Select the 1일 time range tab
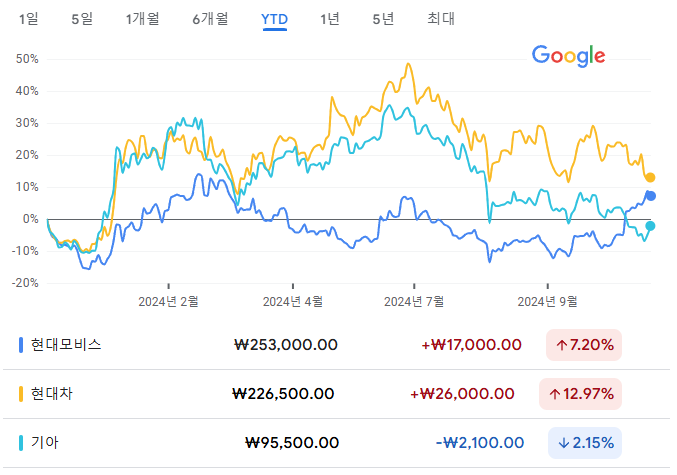Image resolution: width=677 pixels, height=475 pixels. pyautogui.click(x=28, y=19)
